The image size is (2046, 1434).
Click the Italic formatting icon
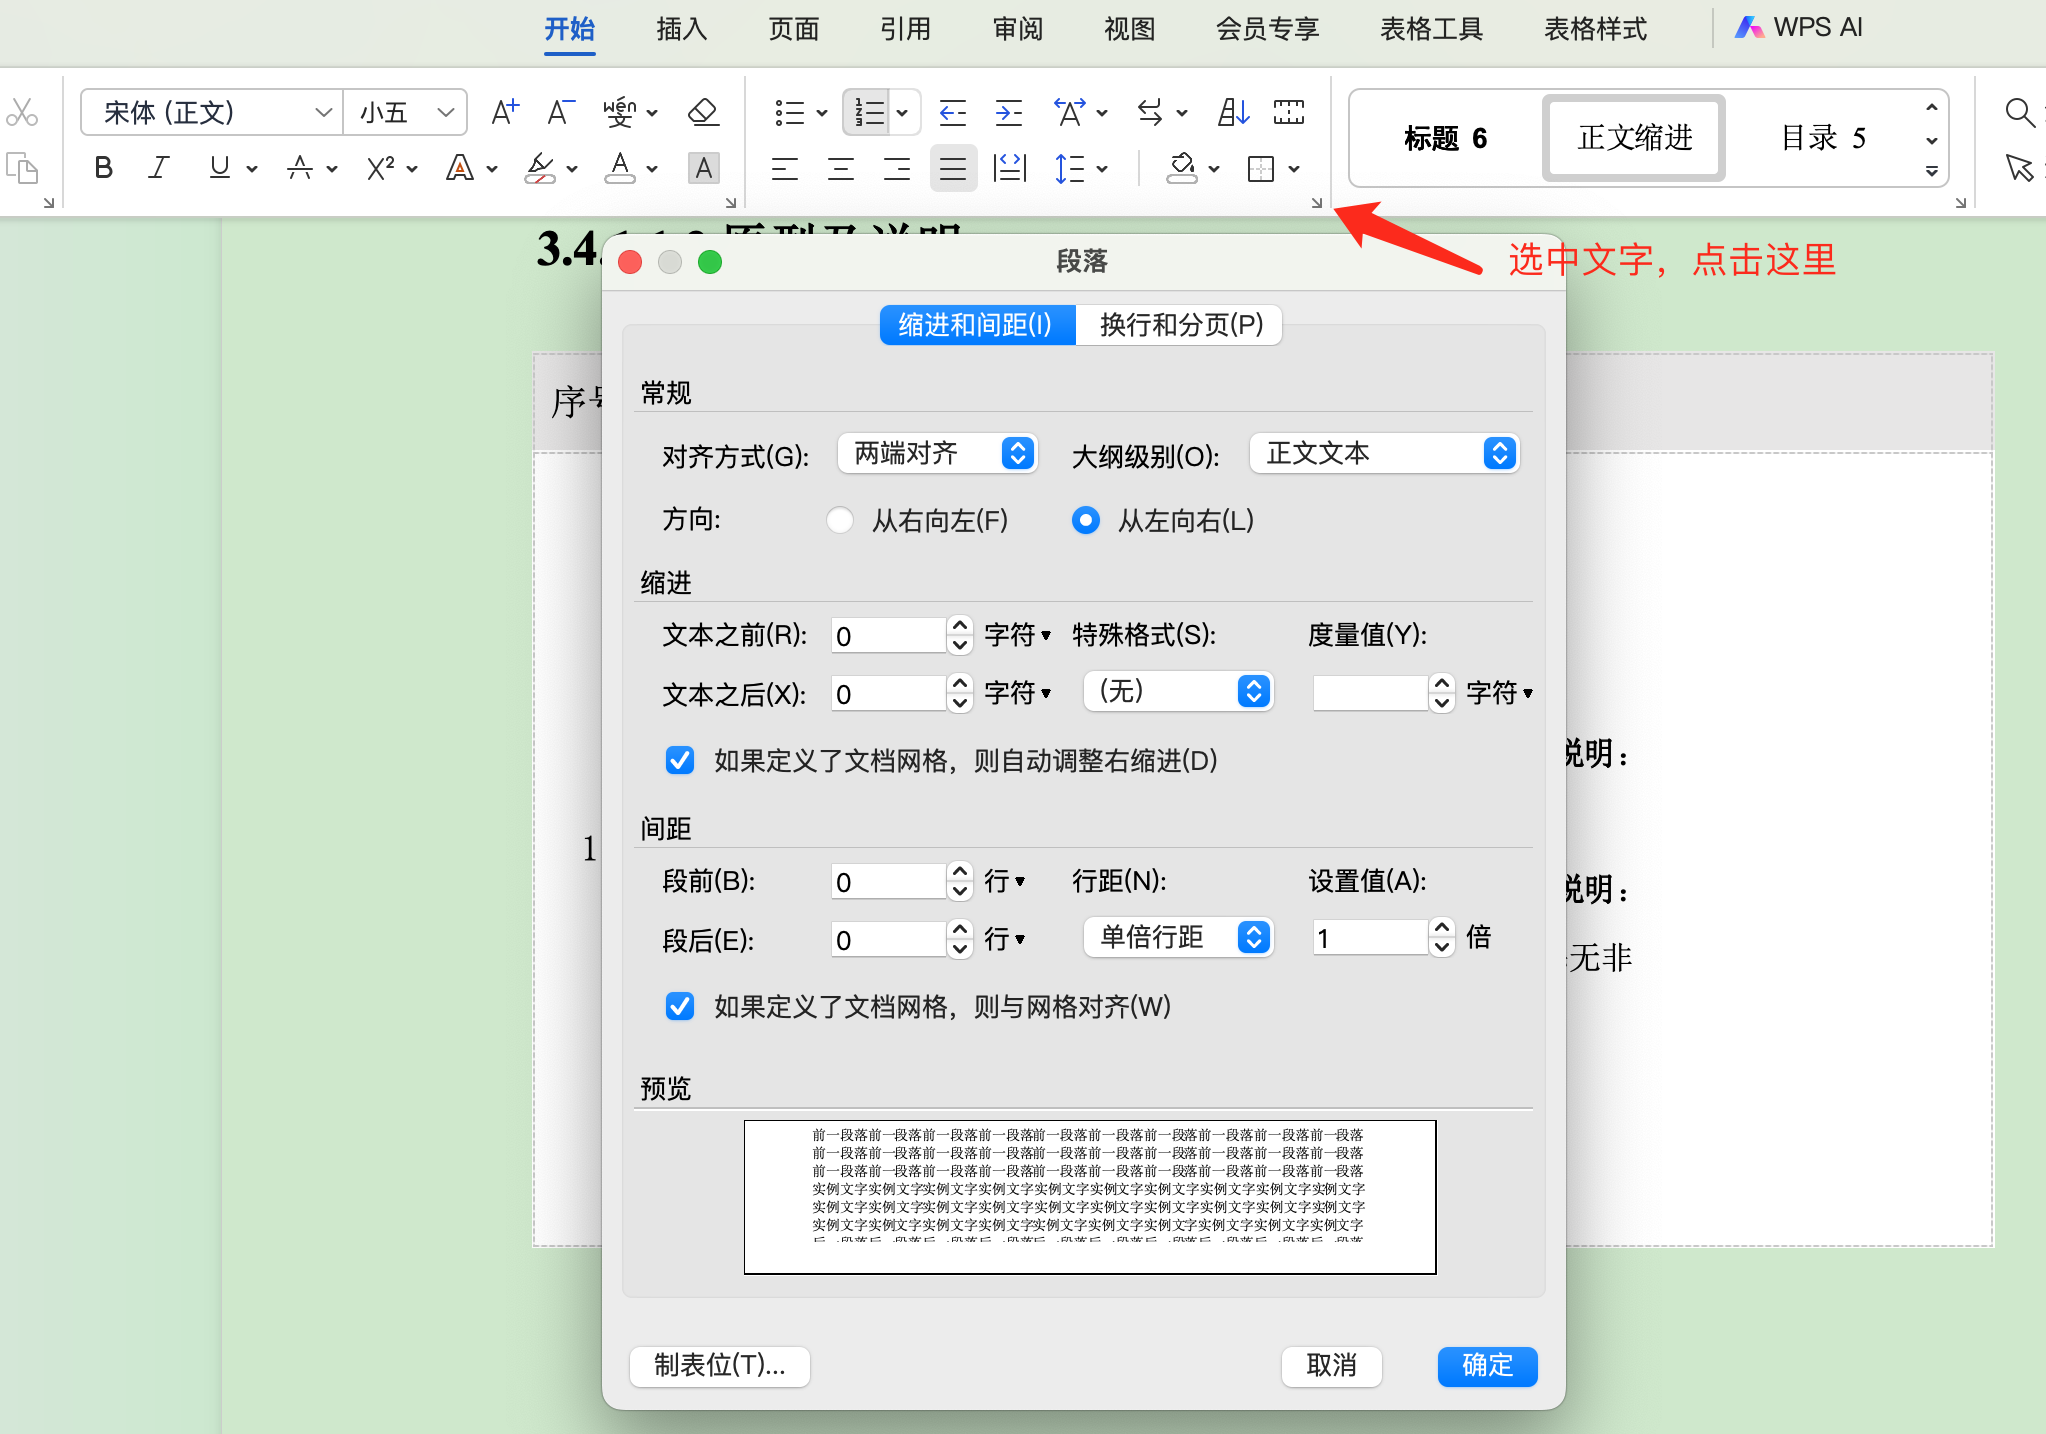click(x=158, y=168)
